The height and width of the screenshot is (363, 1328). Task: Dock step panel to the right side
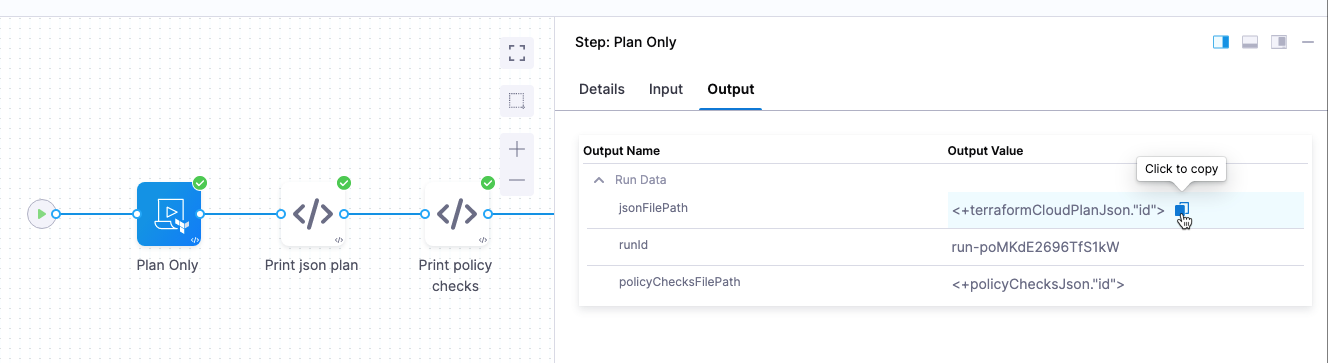[1220, 42]
